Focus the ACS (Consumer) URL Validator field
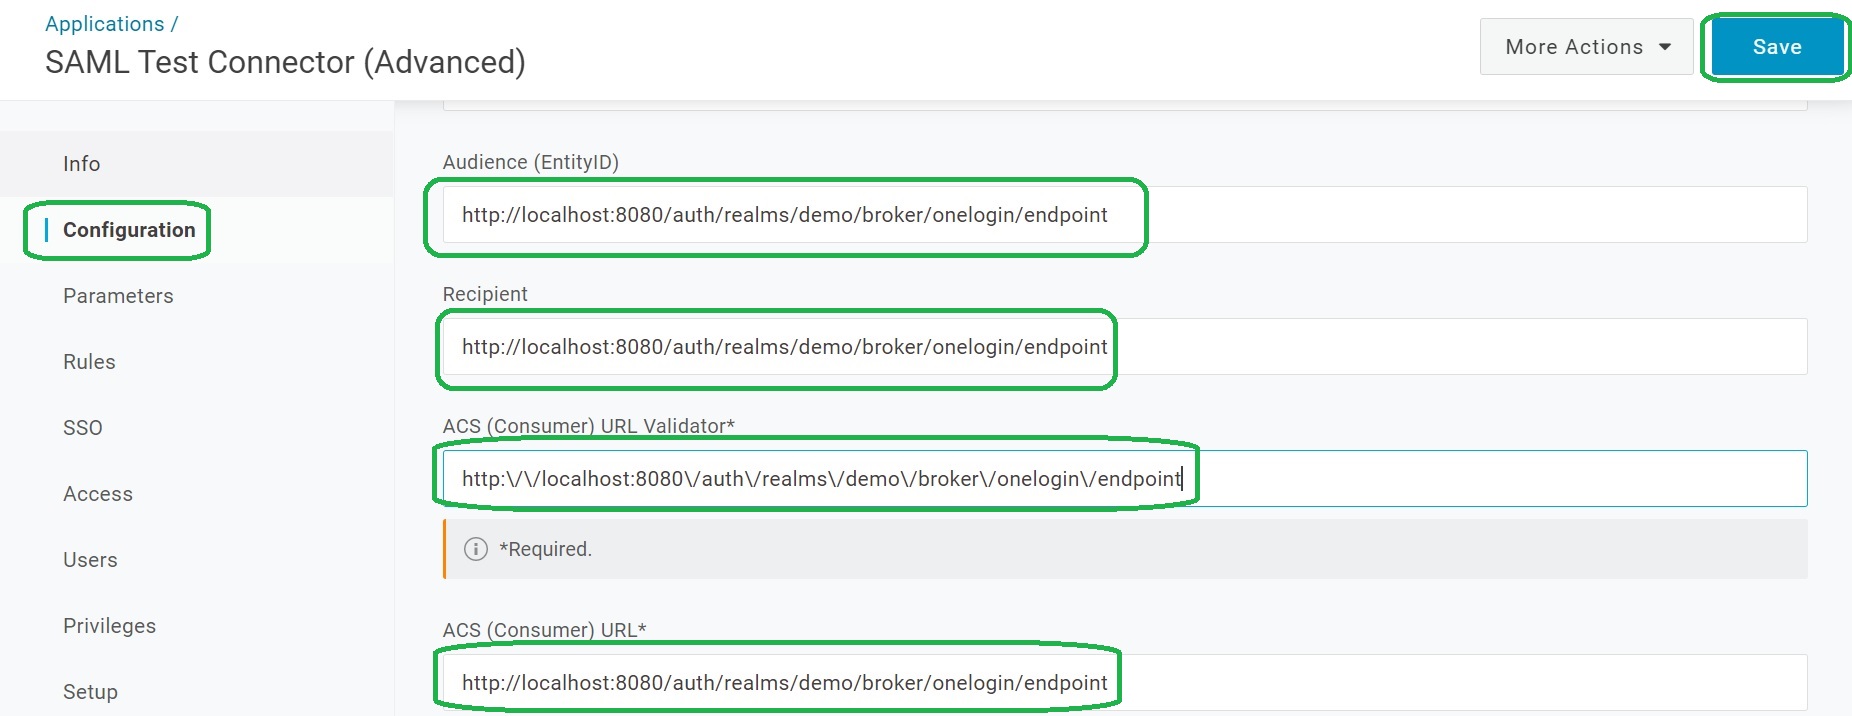This screenshot has height=716, width=1852. 1124,479
